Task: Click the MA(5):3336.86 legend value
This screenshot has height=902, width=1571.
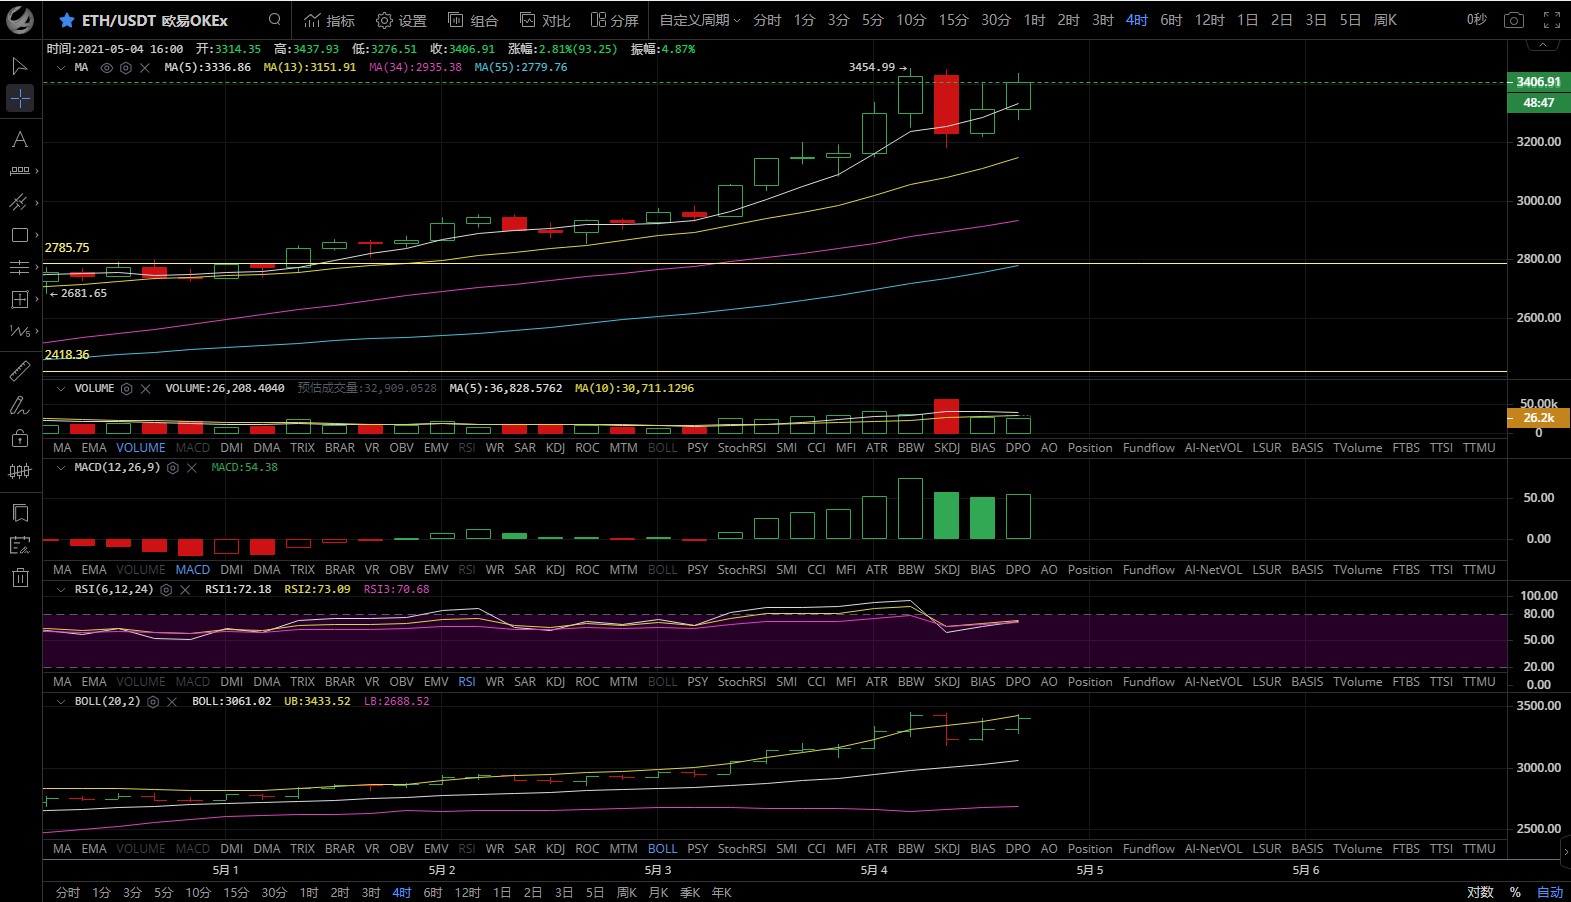Action: [x=207, y=68]
